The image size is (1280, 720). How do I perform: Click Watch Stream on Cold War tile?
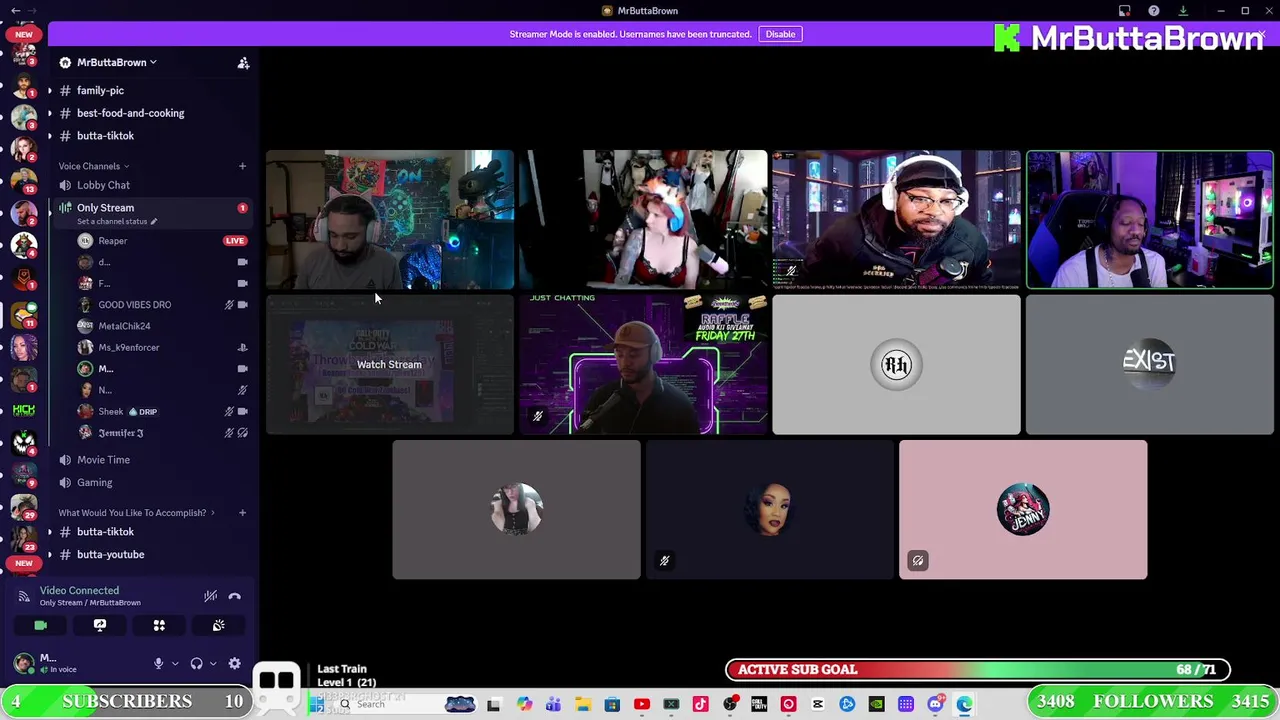point(389,365)
